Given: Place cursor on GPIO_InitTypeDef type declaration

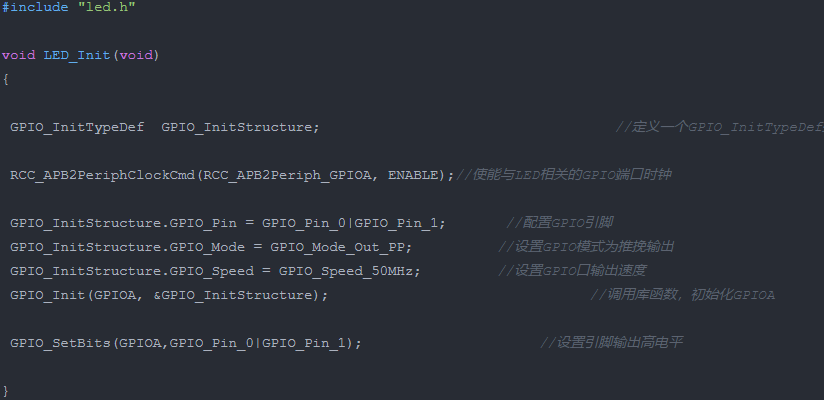Looking at the screenshot, I should tap(77, 127).
